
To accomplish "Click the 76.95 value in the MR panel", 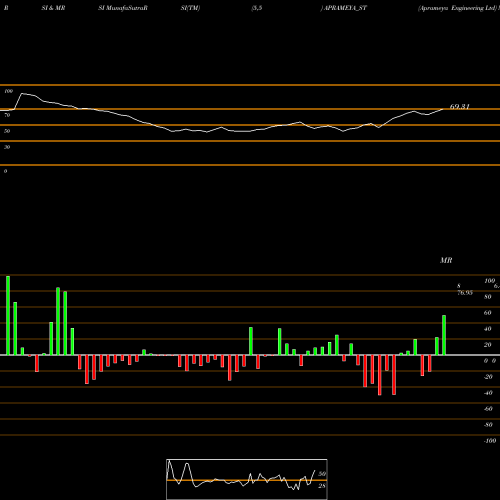I will [x=465, y=293].
